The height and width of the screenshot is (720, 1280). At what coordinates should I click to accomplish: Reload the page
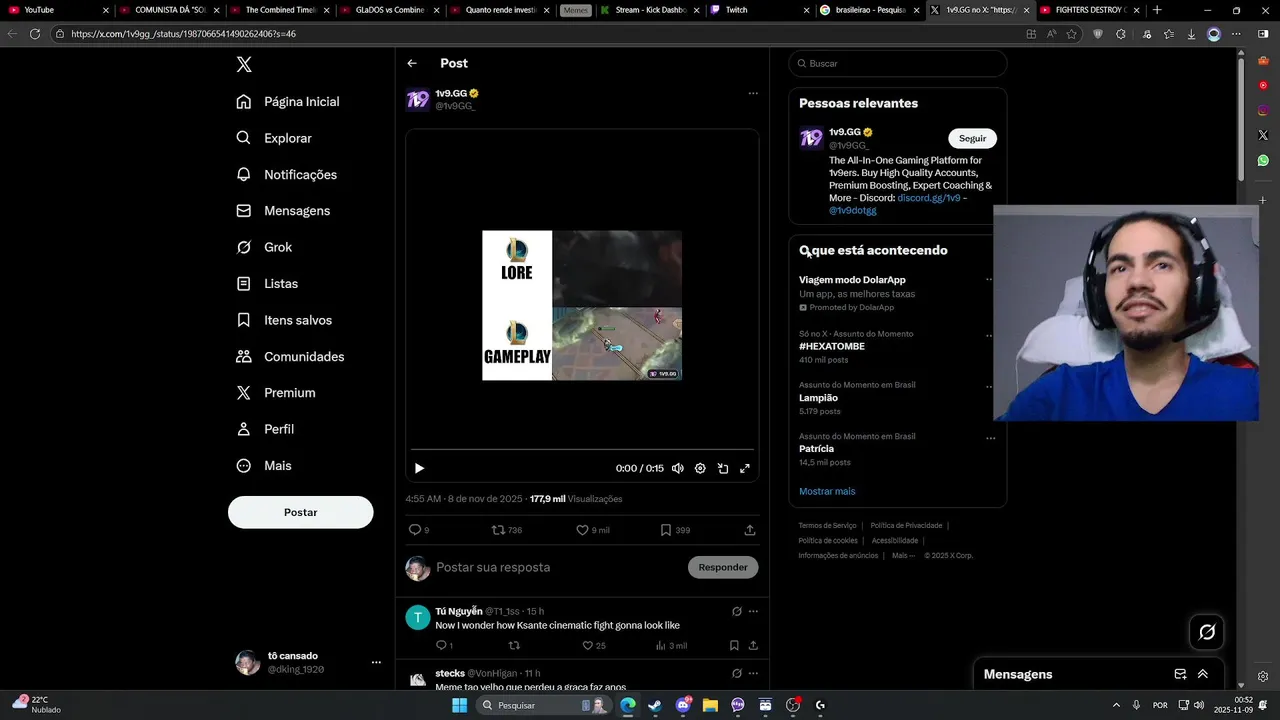[35, 34]
